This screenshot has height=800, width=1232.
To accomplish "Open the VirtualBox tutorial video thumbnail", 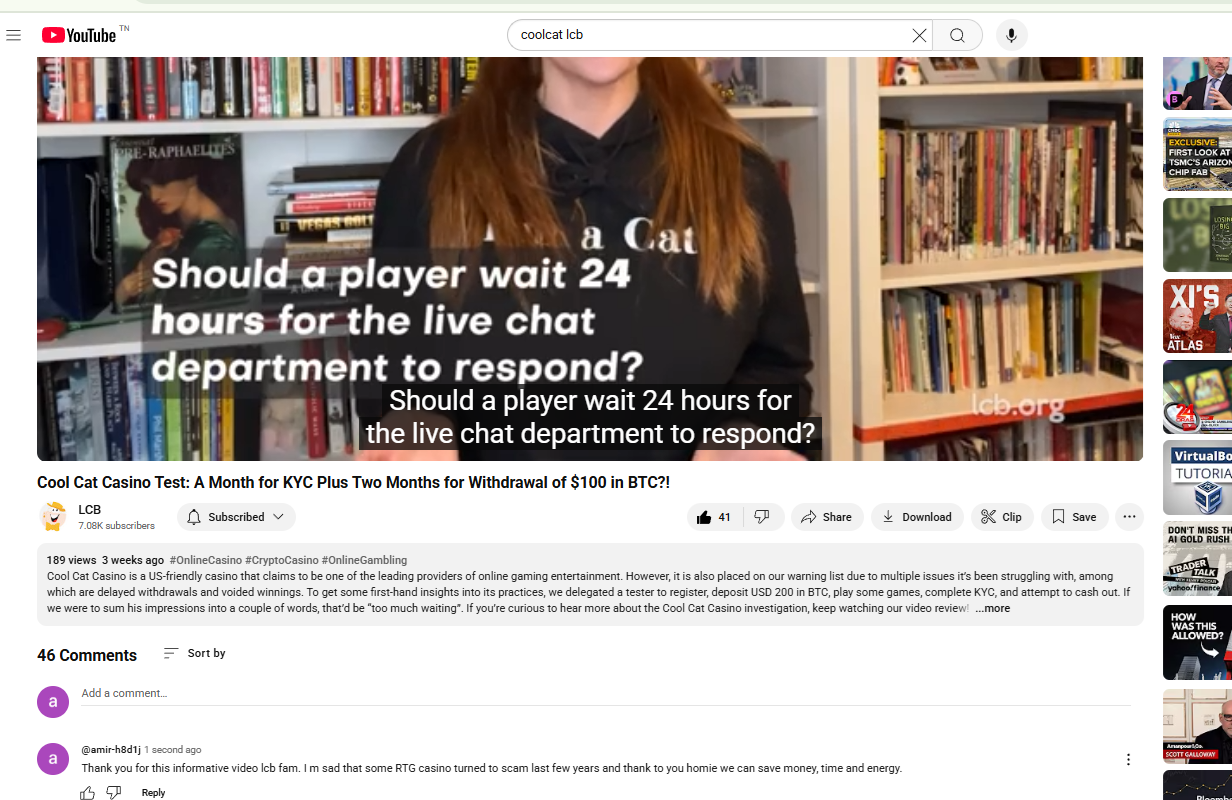I will point(1197,478).
